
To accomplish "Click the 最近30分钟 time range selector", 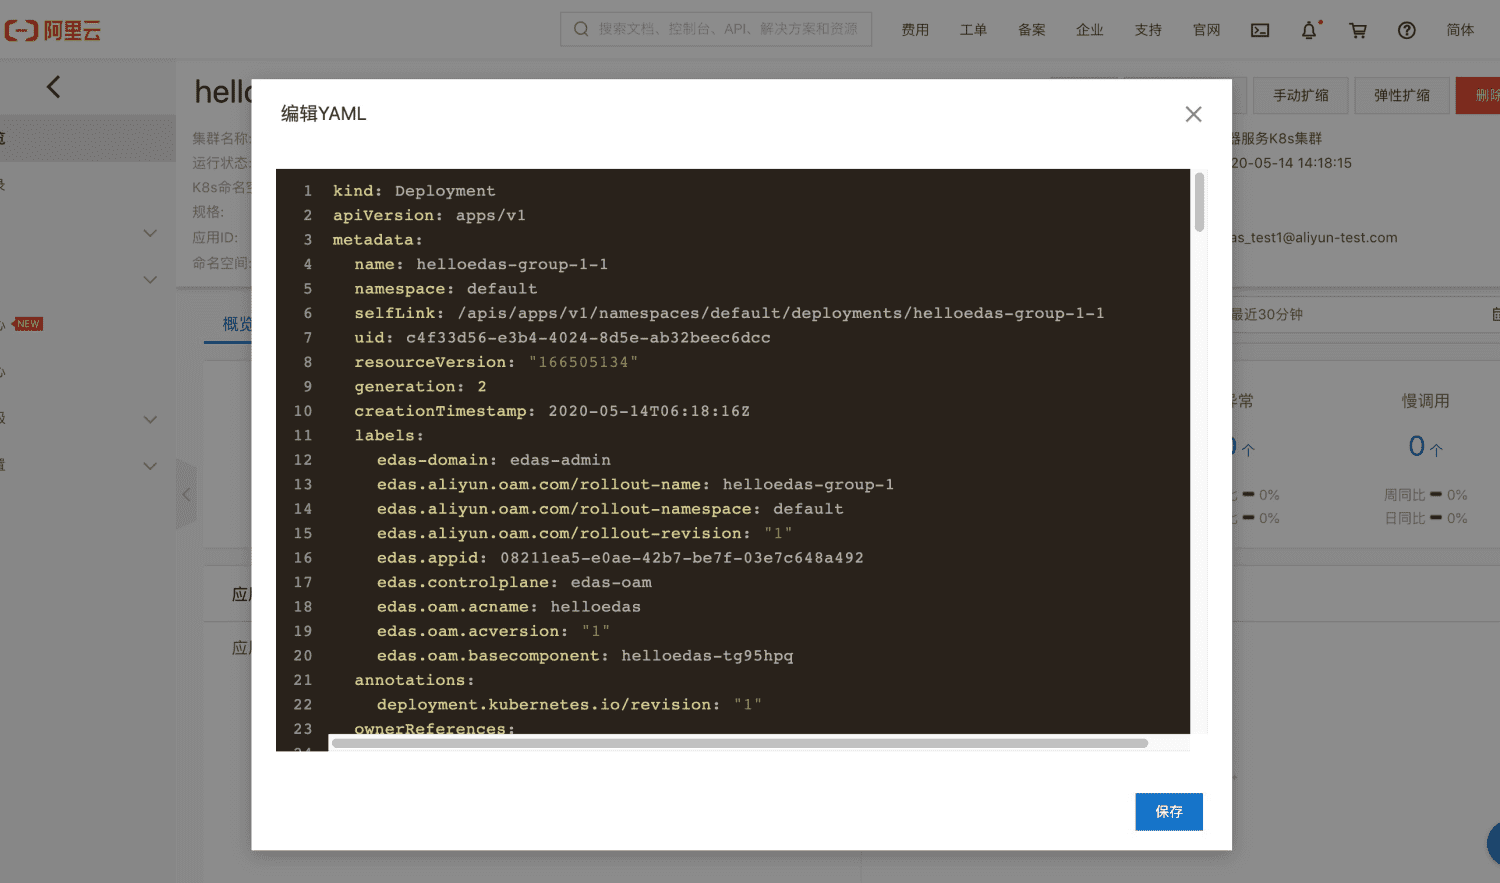I will click(x=1267, y=314).
